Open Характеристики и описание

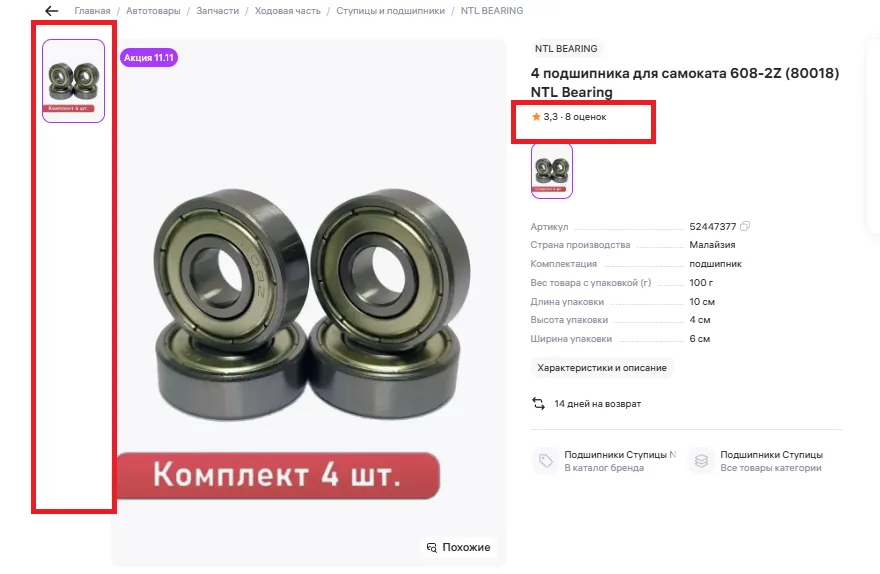click(x=602, y=368)
